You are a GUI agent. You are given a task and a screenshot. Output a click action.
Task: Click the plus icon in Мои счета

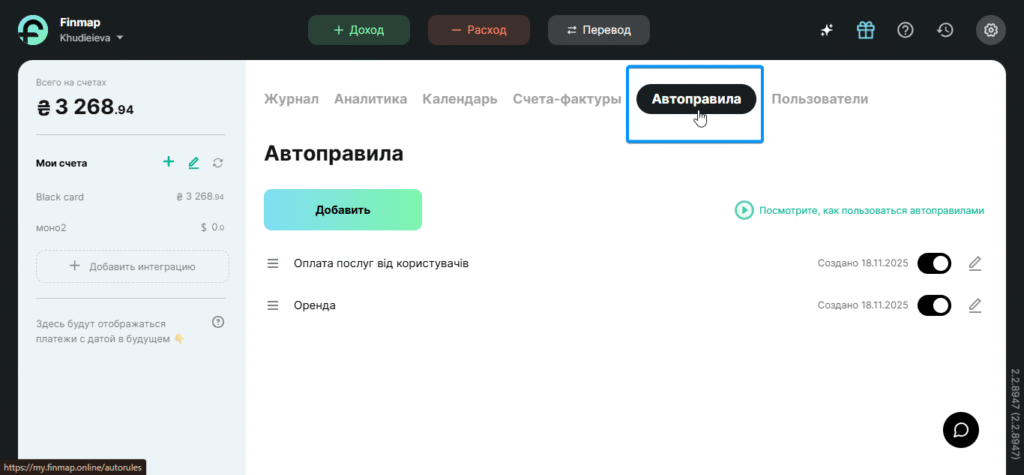tap(168, 162)
